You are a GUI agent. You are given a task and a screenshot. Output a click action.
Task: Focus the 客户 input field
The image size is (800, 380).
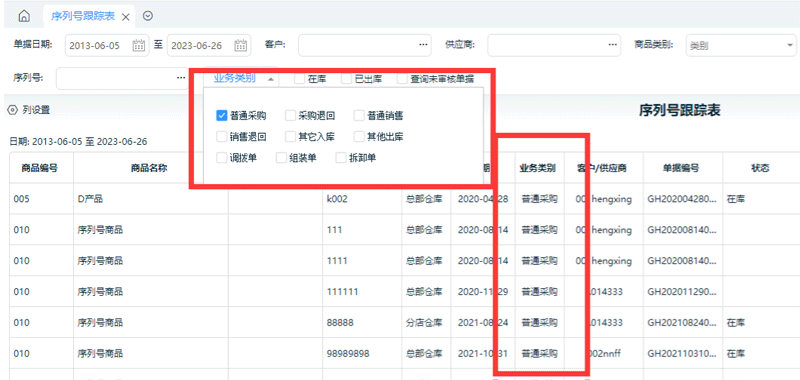coord(365,45)
